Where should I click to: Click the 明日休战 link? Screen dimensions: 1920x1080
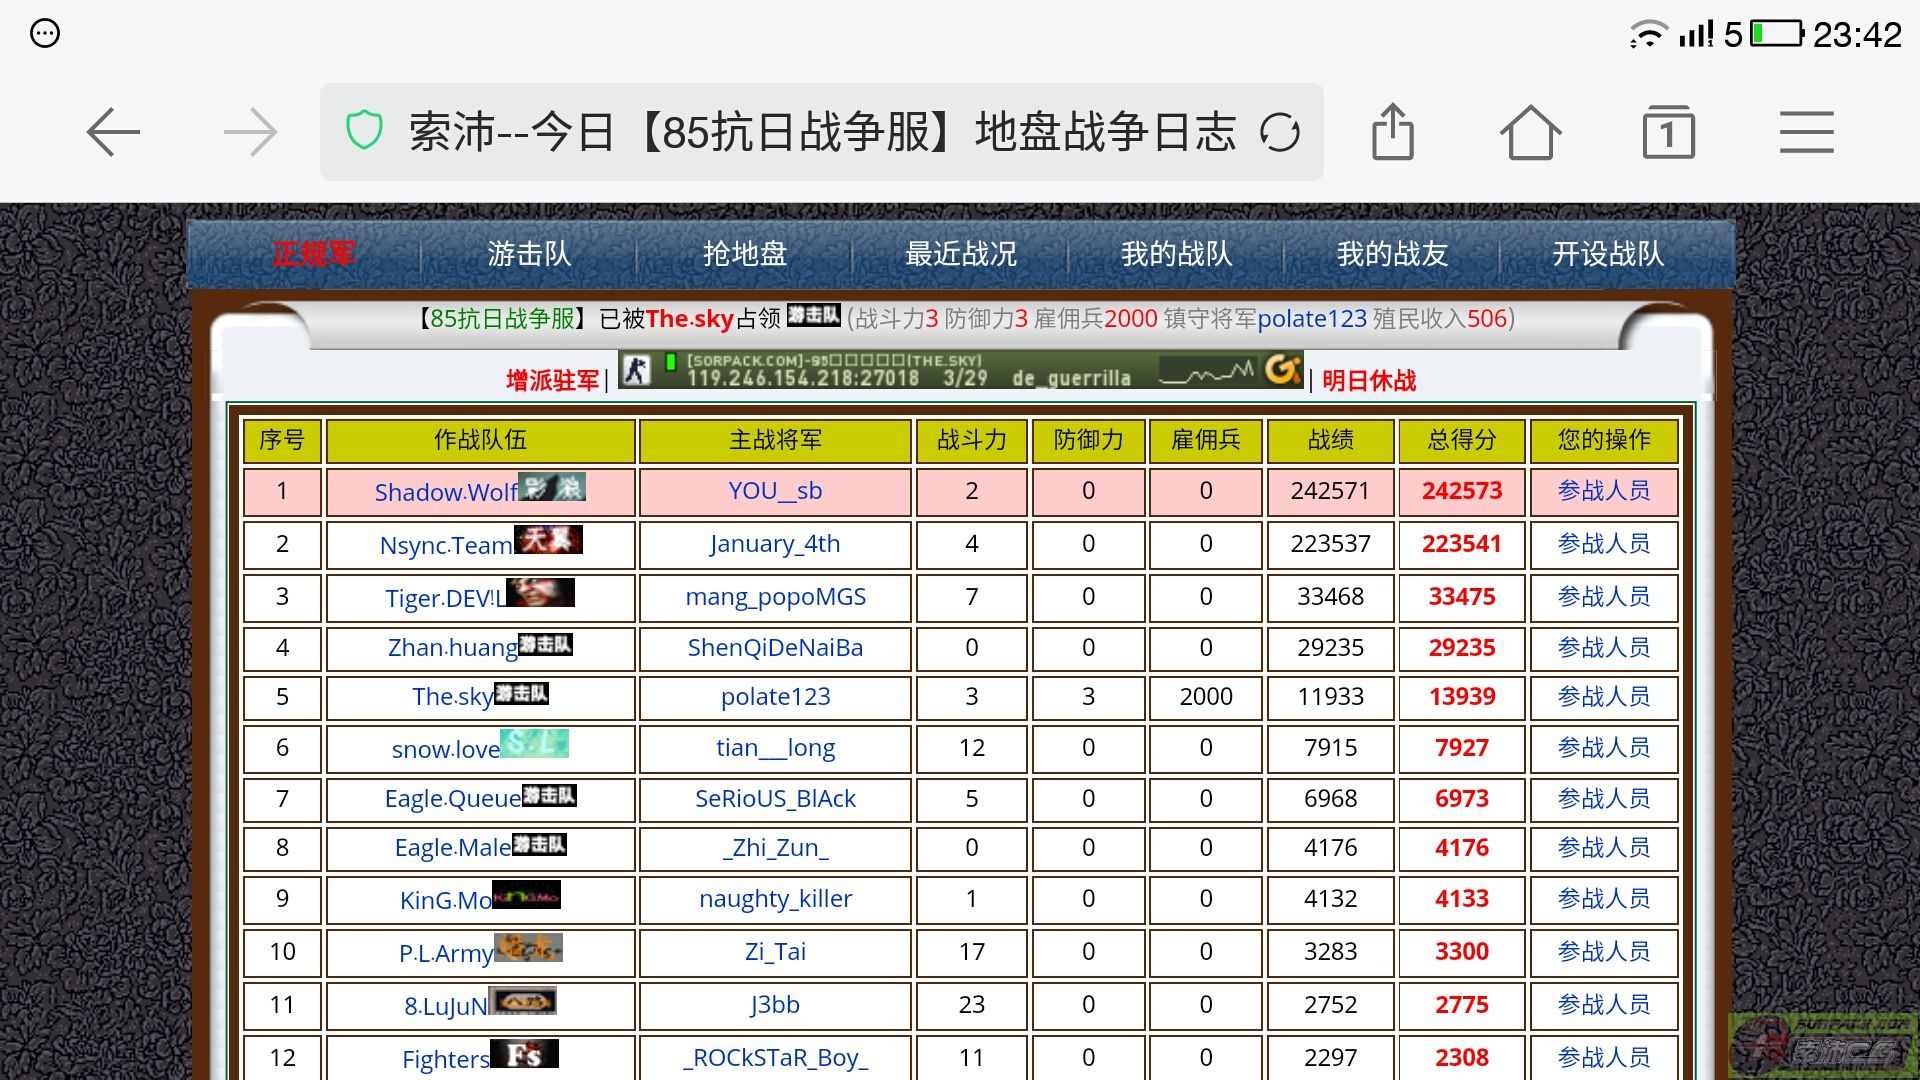pyautogui.click(x=1368, y=380)
